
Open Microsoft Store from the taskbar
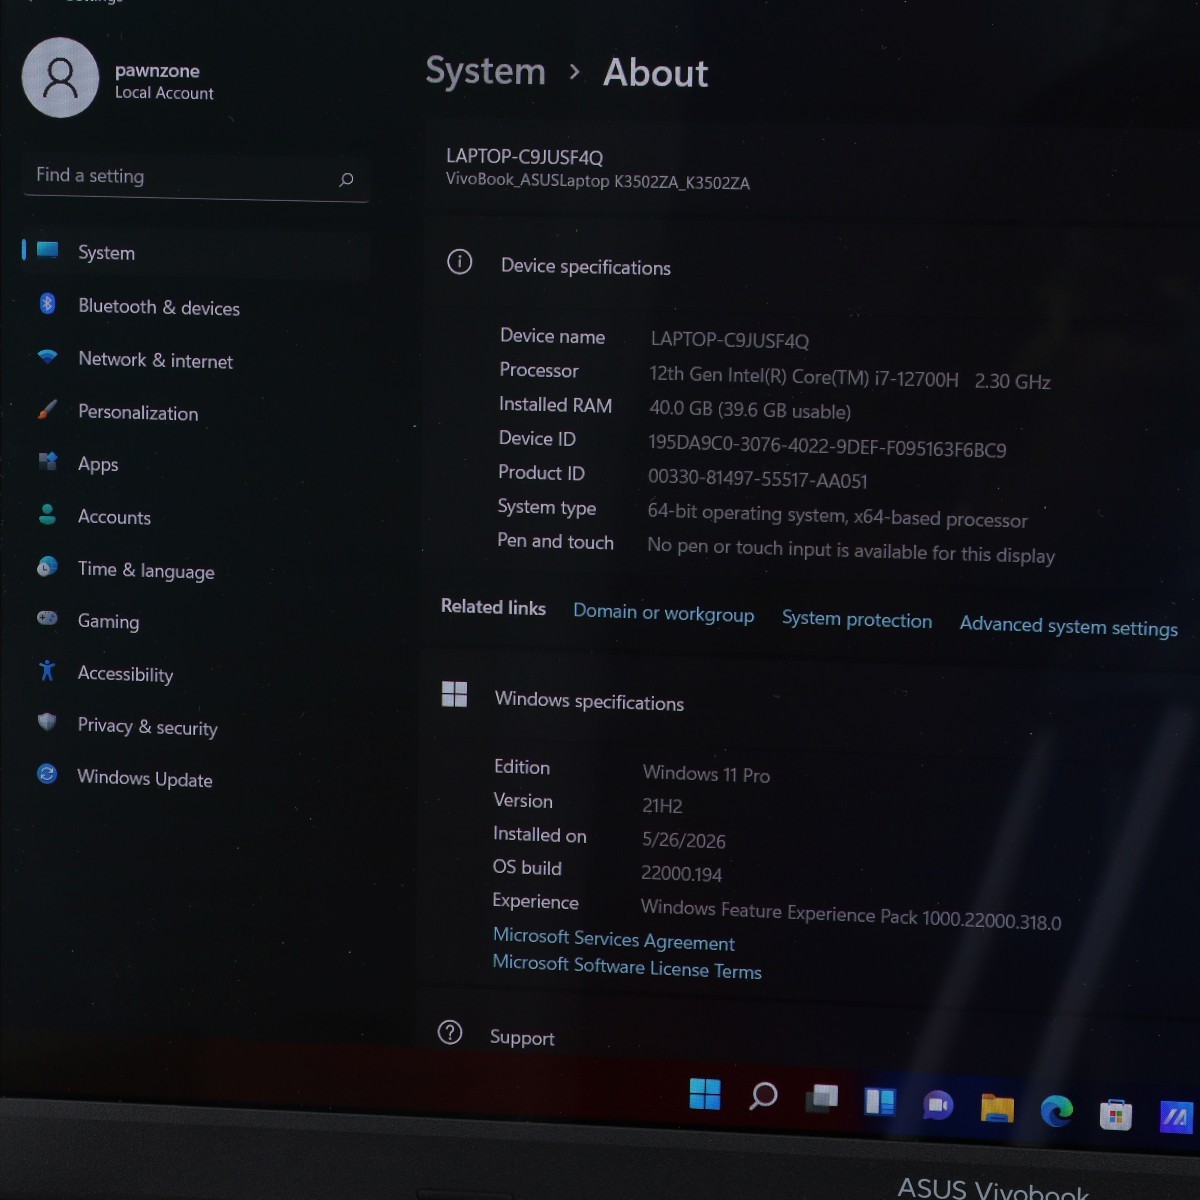point(1115,1114)
